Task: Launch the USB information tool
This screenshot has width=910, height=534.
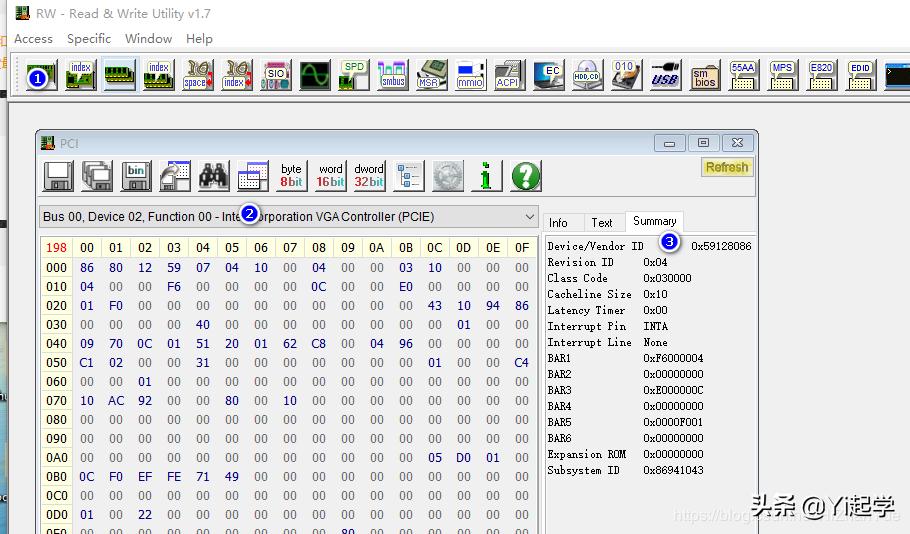Action: tap(664, 75)
